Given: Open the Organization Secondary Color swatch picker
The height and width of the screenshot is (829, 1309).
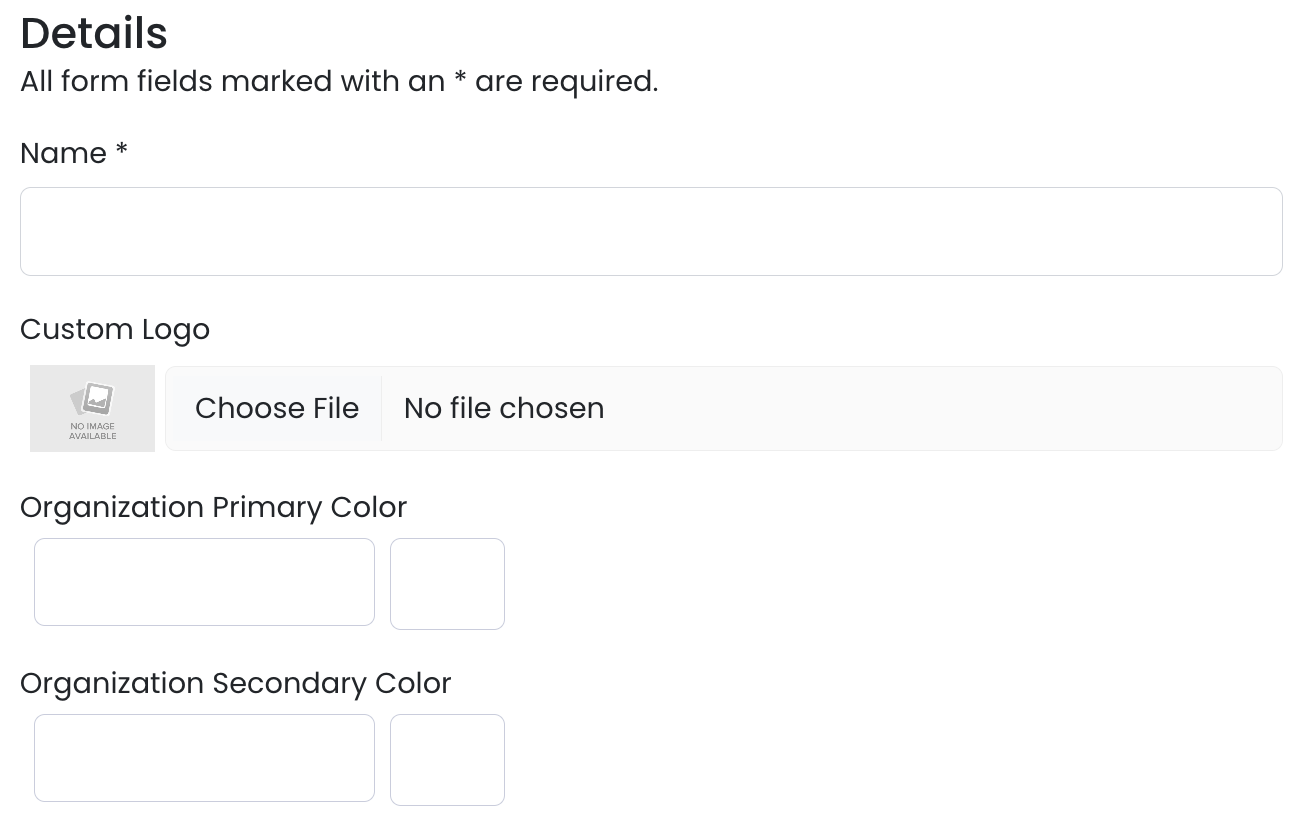Looking at the screenshot, I should (447, 760).
